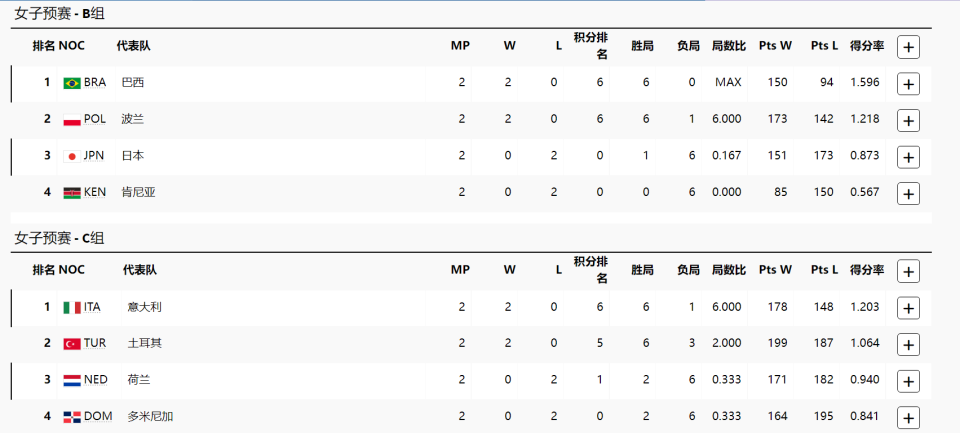Expand Kenya row details
The width and height of the screenshot is (960, 433).
point(908,194)
